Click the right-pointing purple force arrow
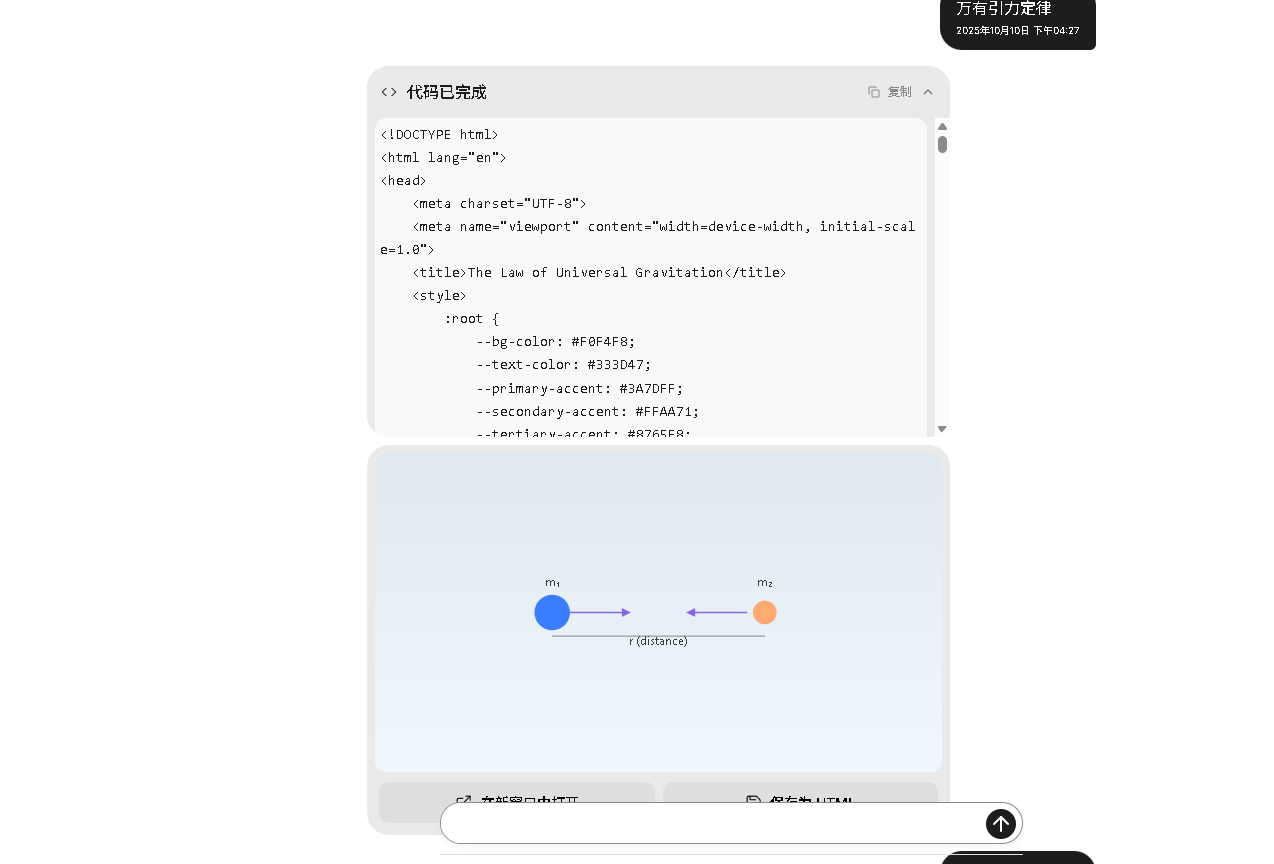The image size is (1274, 864). pyautogui.click(x=601, y=612)
